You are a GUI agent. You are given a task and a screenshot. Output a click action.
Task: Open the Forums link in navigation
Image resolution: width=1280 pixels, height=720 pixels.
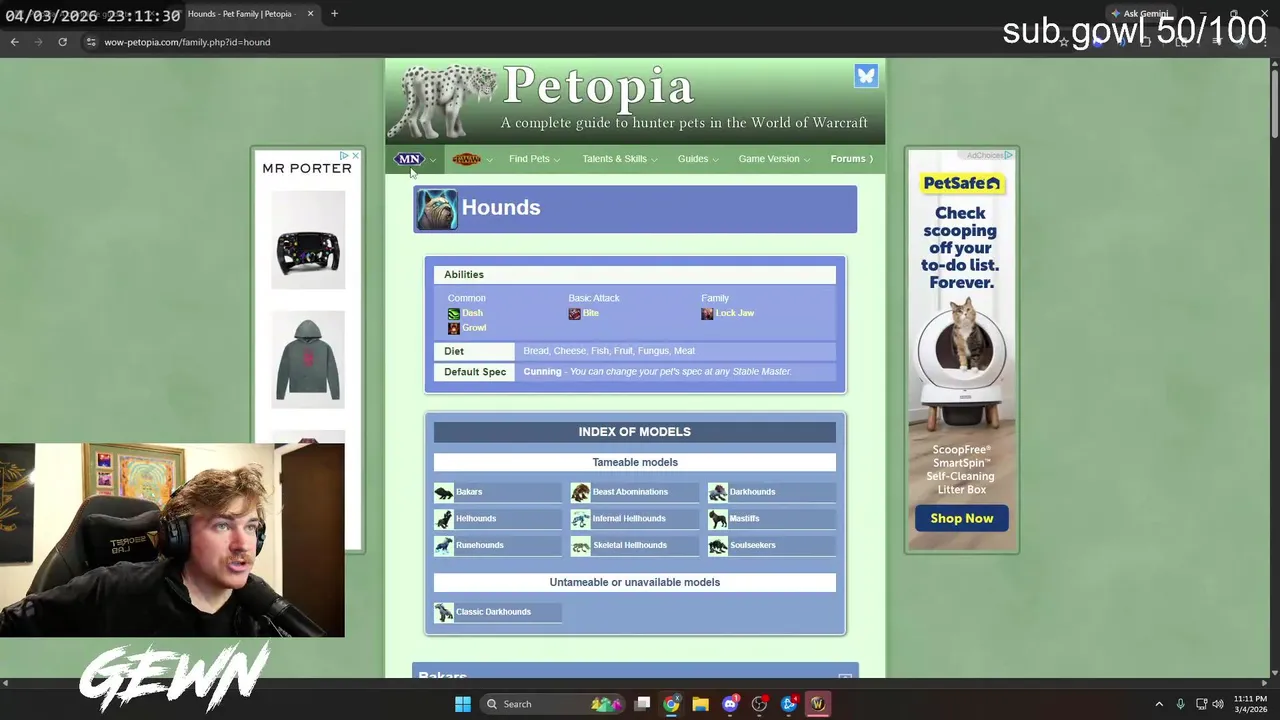851,159
